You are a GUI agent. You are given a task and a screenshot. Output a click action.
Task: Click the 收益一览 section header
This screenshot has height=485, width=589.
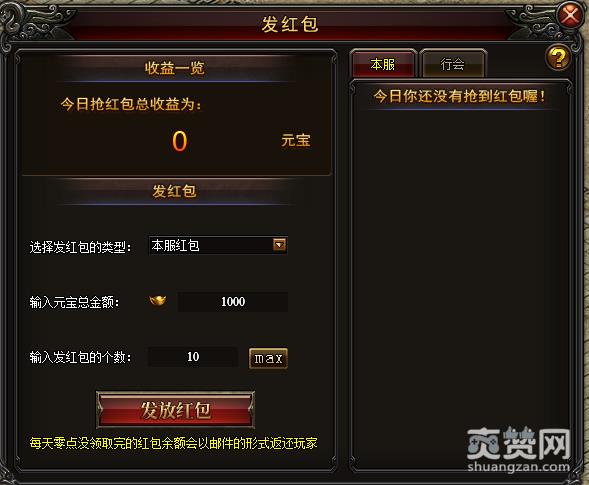pyautogui.click(x=175, y=68)
